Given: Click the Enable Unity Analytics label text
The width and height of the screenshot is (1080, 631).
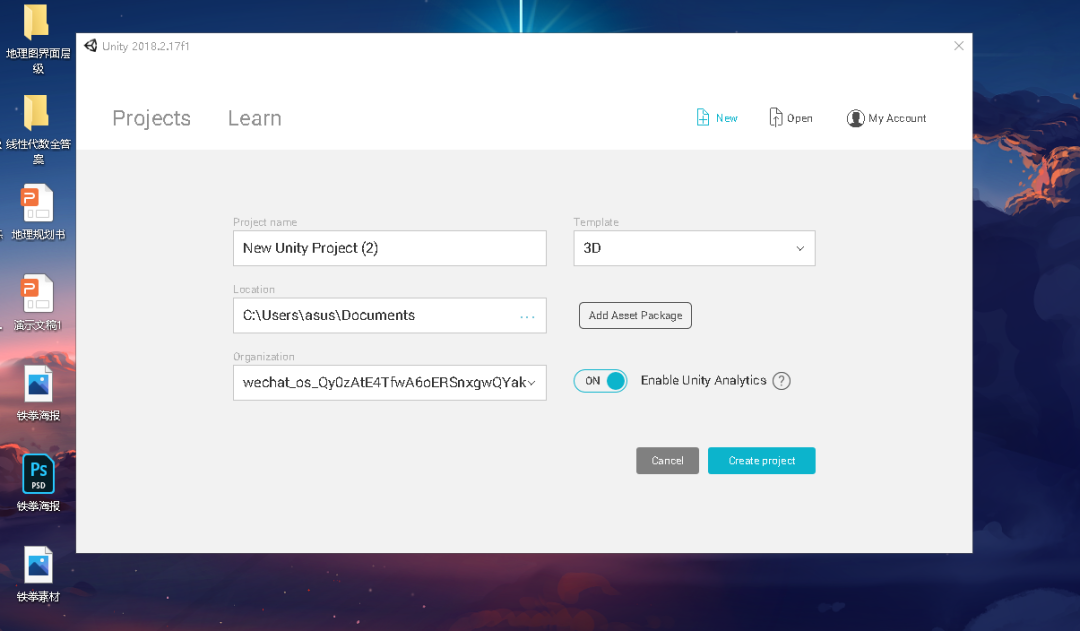Looking at the screenshot, I should point(703,381).
